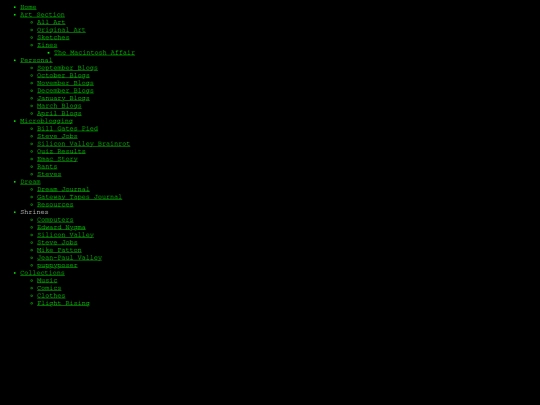Open the All Art link
This screenshot has height=405, width=540.
[x=51, y=22]
